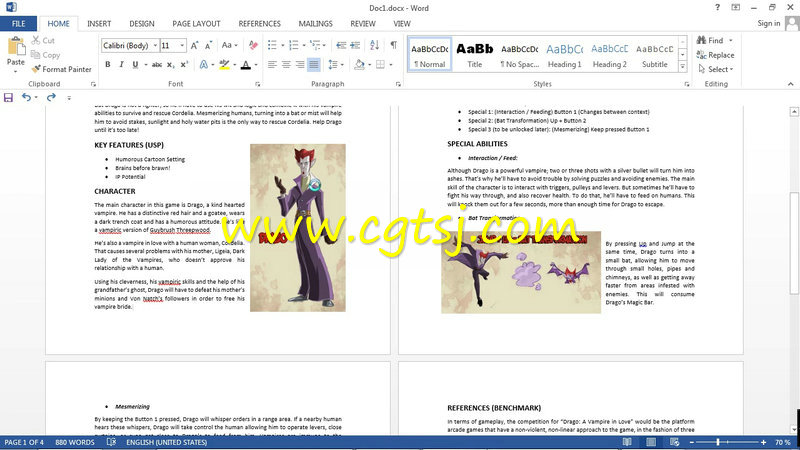800x450 pixels.
Task: Toggle subscript formatting
Action: 170,65
